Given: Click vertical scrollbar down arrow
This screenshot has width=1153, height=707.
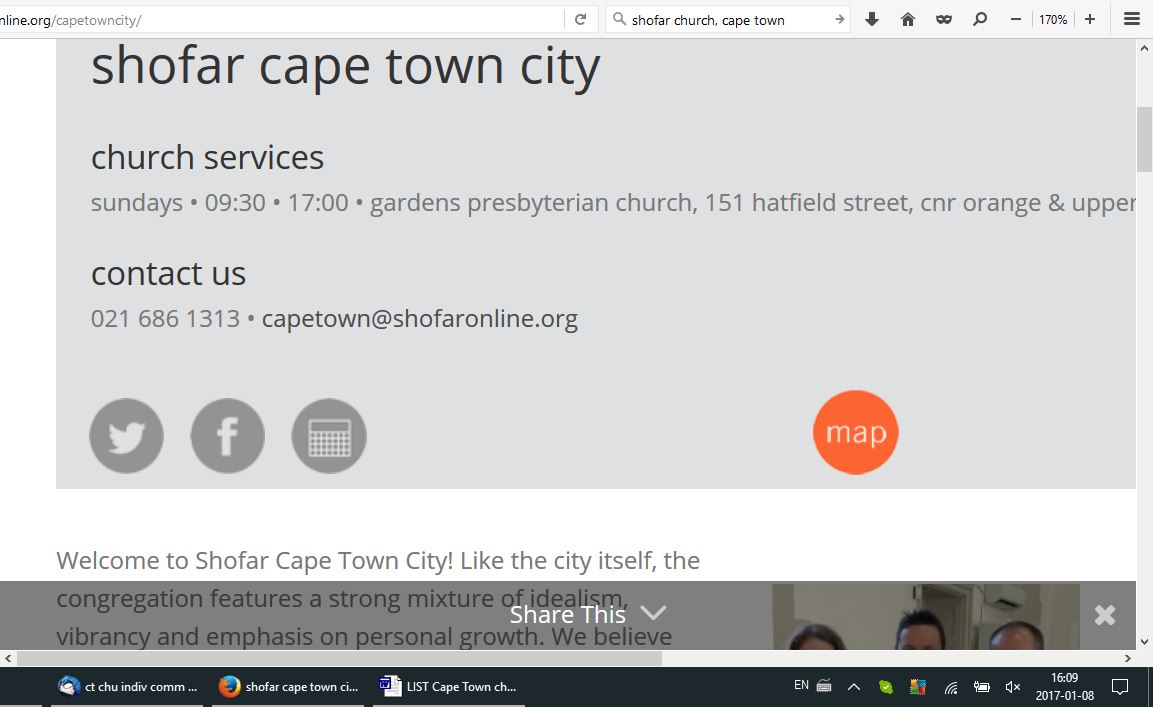Looking at the screenshot, I should point(1144,642).
